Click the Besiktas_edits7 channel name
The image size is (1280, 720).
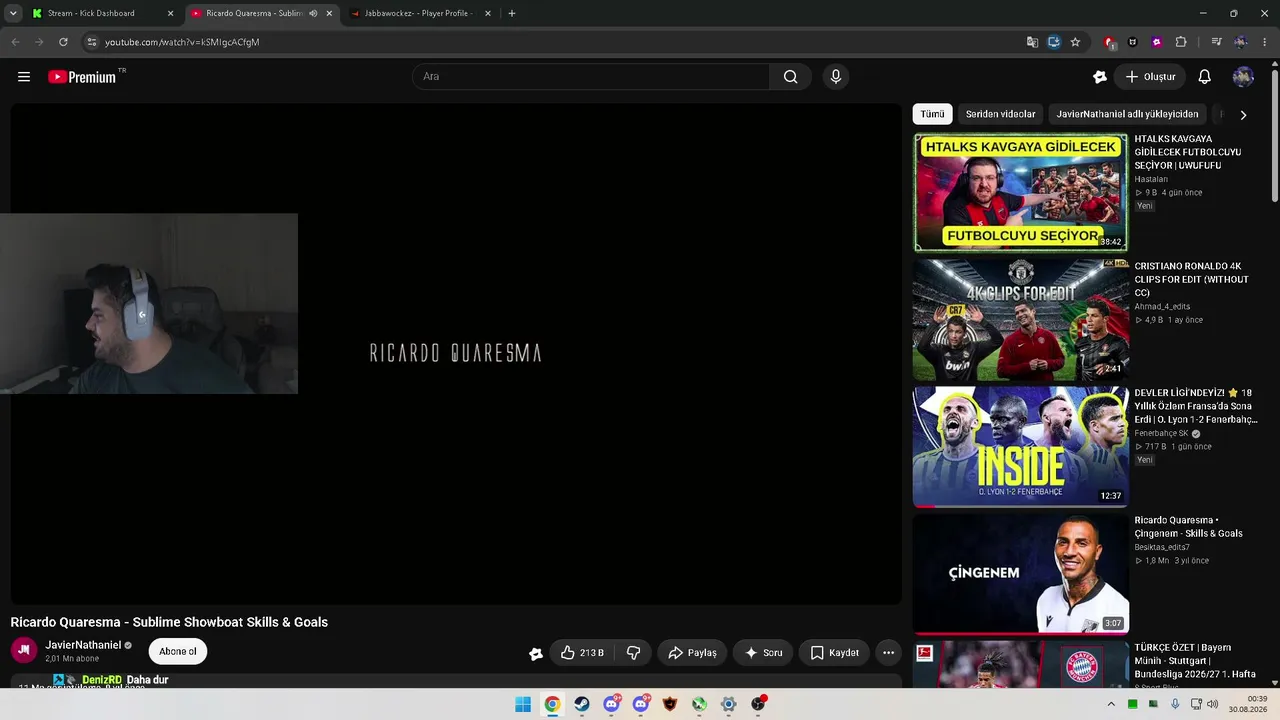1162,547
